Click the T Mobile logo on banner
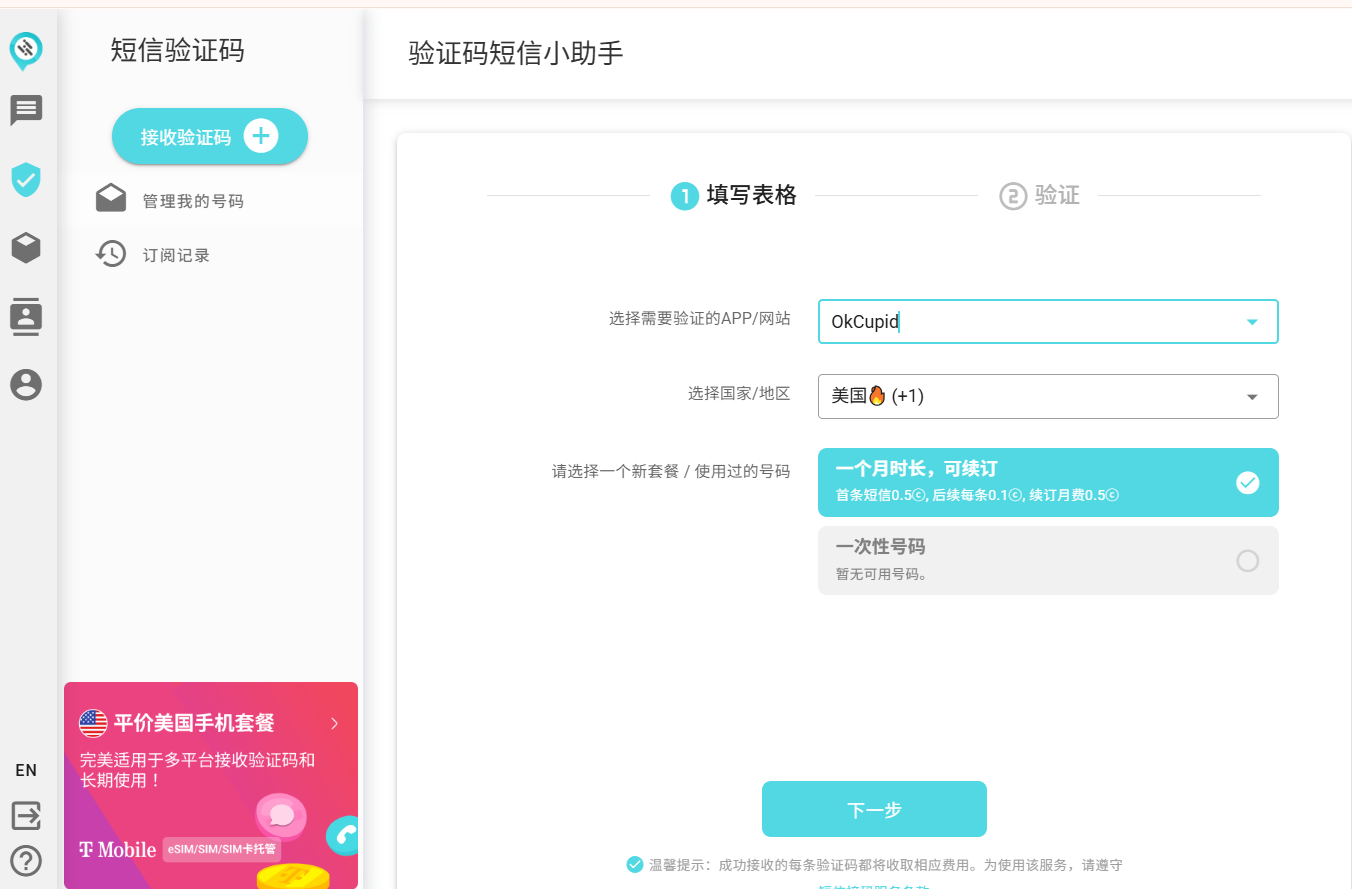1352x889 pixels. [x=117, y=850]
